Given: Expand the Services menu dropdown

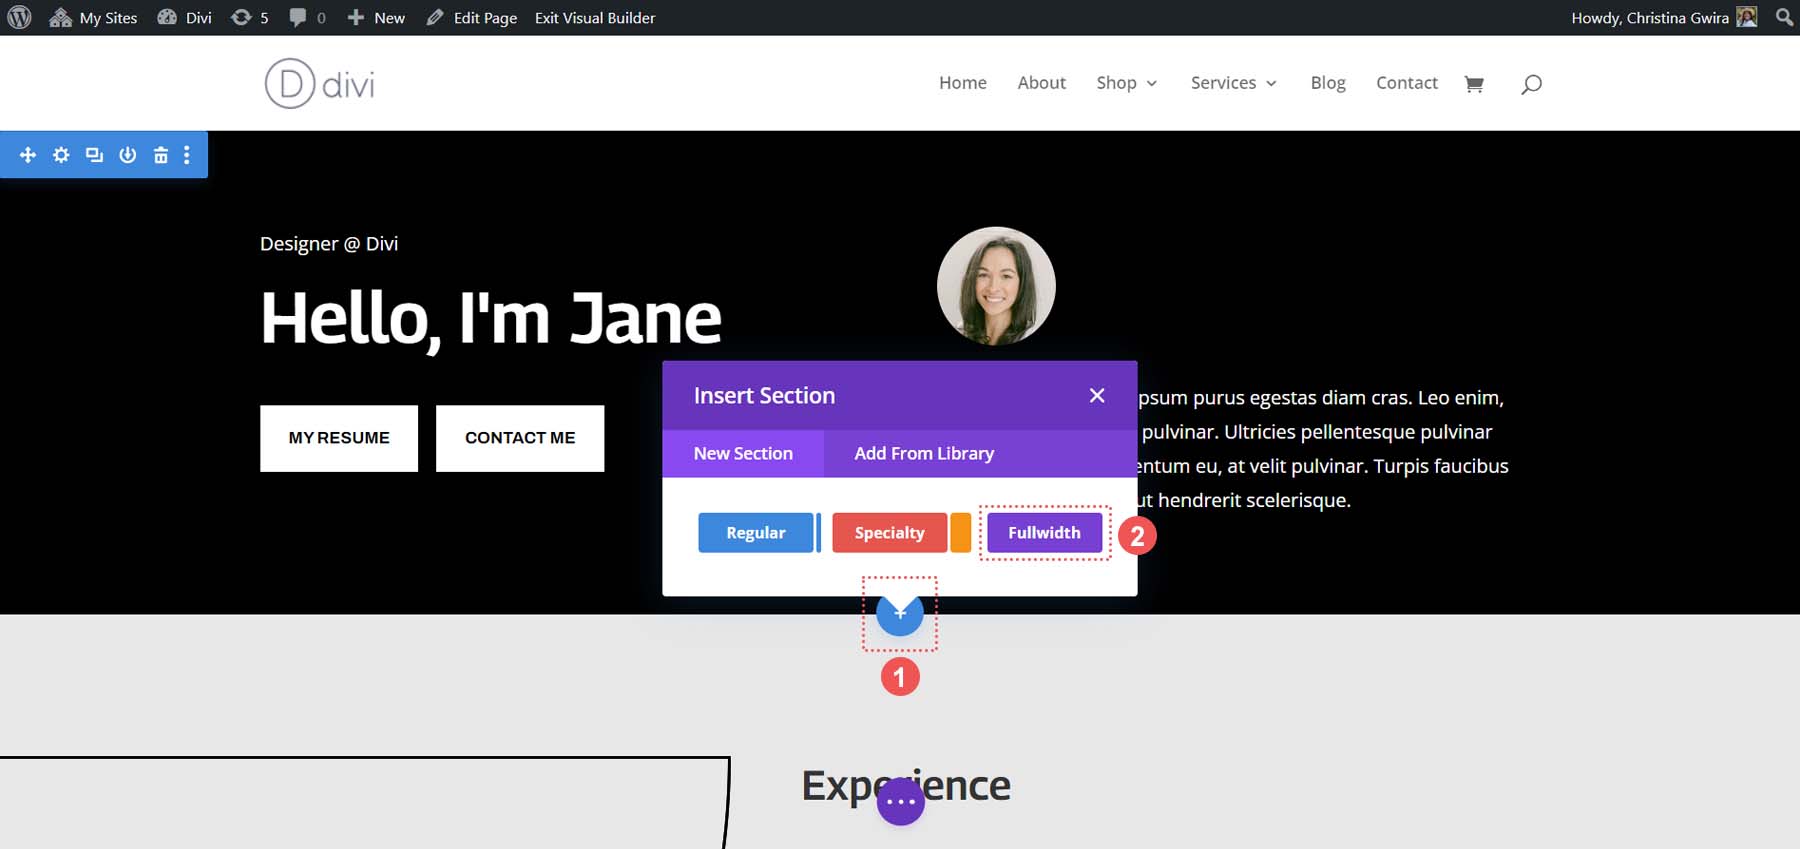Looking at the screenshot, I should click(1233, 83).
